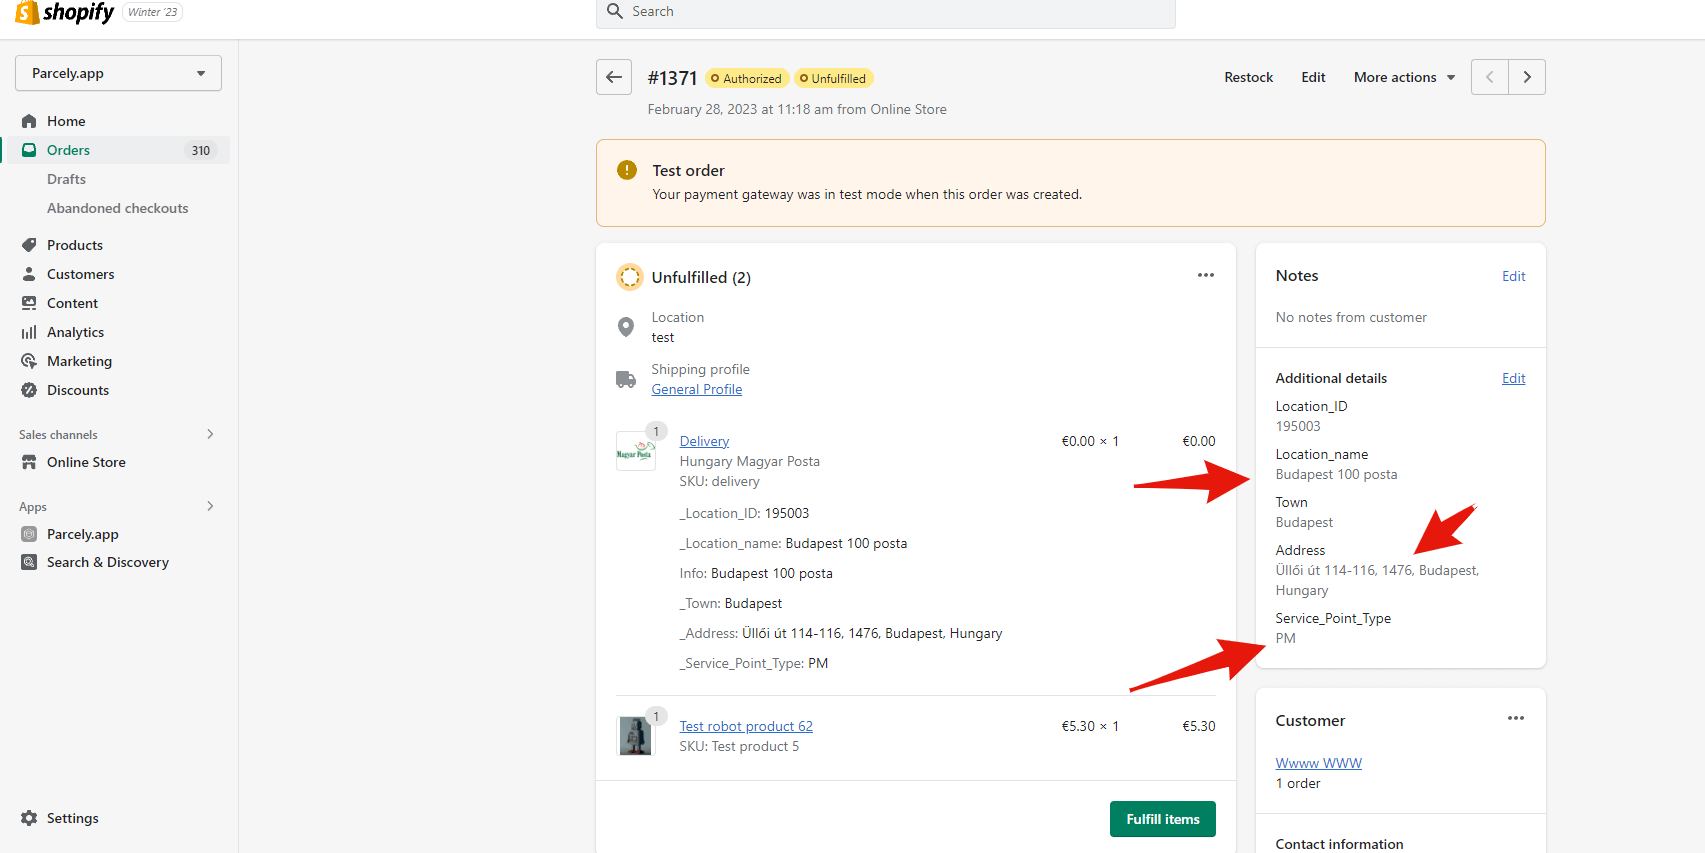This screenshot has width=1705, height=853.
Task: Click the Orders count badge 310
Action: [x=201, y=150]
